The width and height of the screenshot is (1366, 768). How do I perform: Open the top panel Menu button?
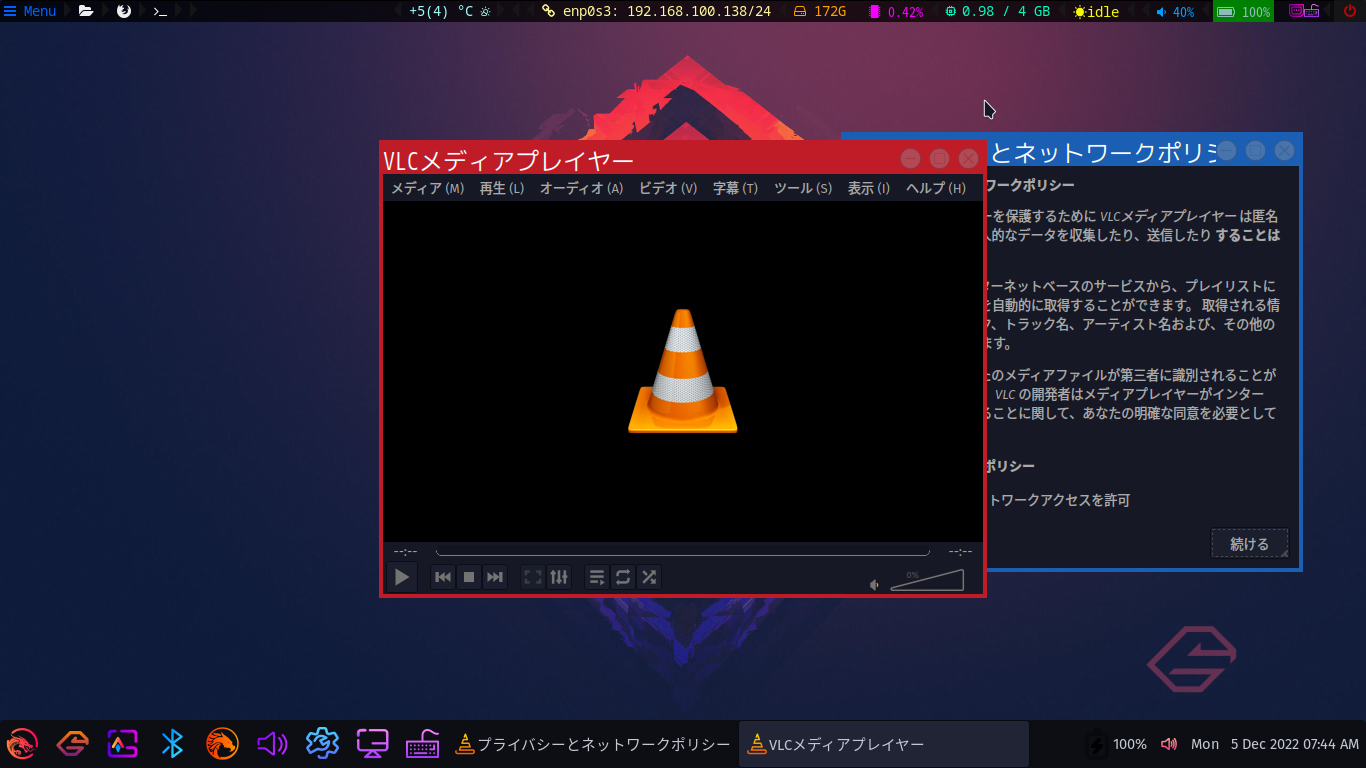point(30,11)
